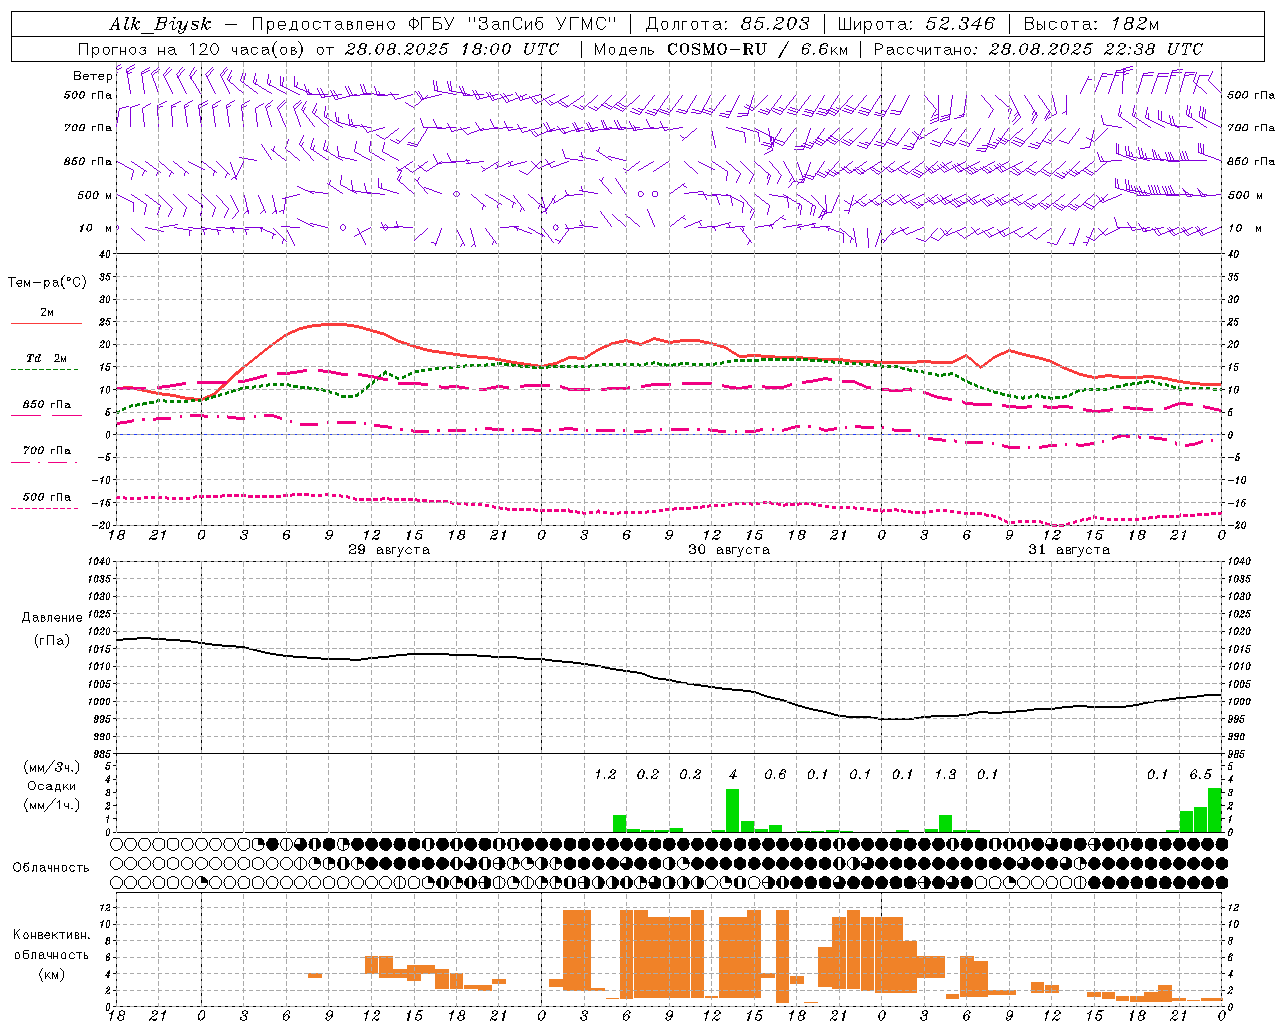Select the Тем-ра(°C) temperature panel label
The height and width of the screenshot is (1024, 1280).
click(47, 283)
